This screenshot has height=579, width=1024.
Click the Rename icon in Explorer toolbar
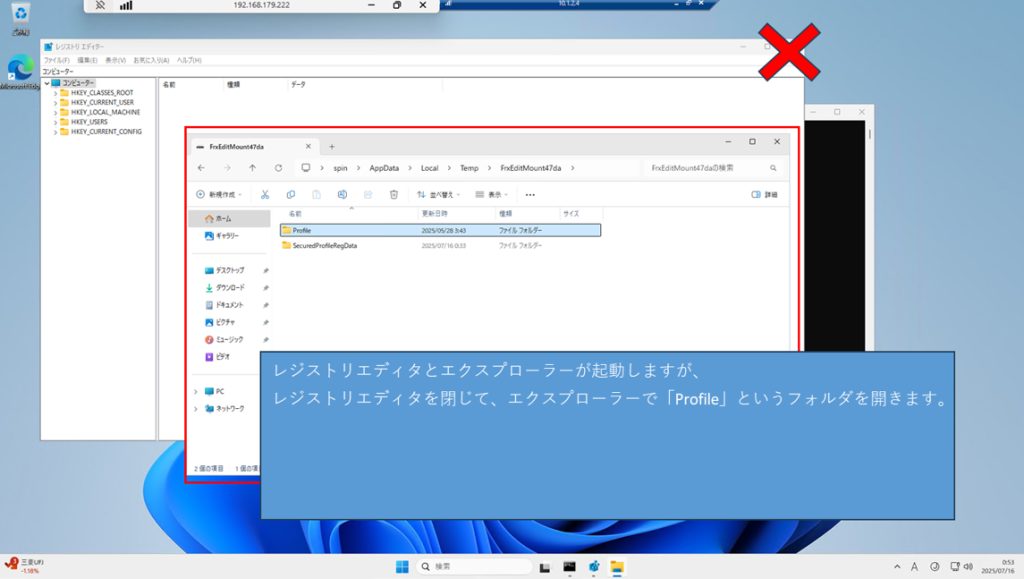342,195
